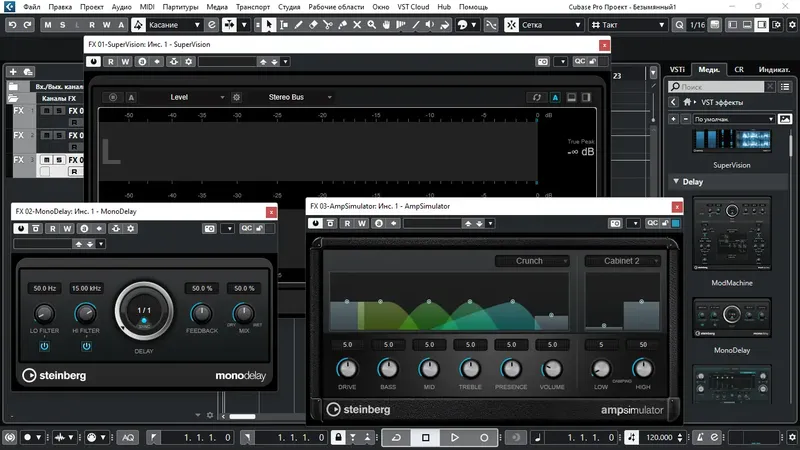Viewport: 800px width, 450px height.
Task: Toggle MonoDelay Hi Filter power button
Action: [86, 346]
